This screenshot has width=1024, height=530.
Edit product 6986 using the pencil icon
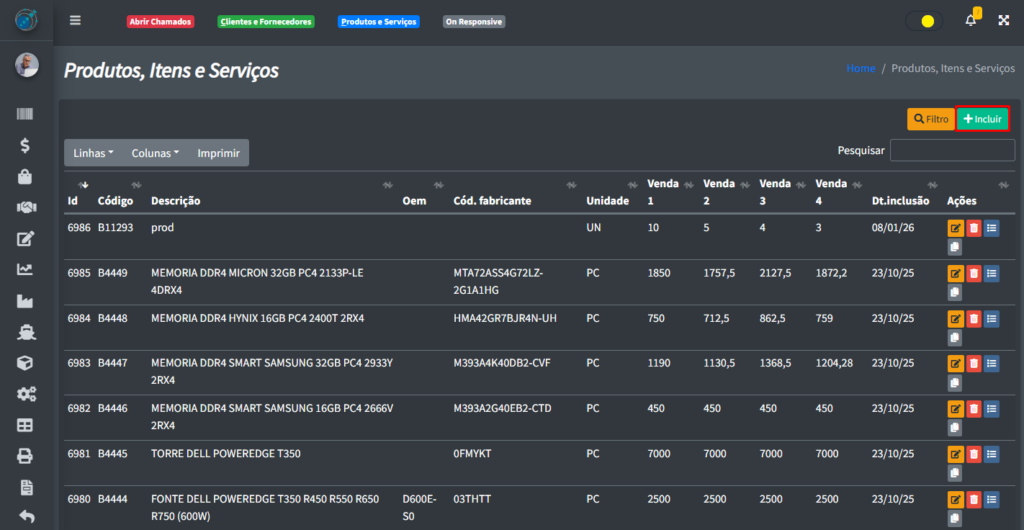[955, 229]
